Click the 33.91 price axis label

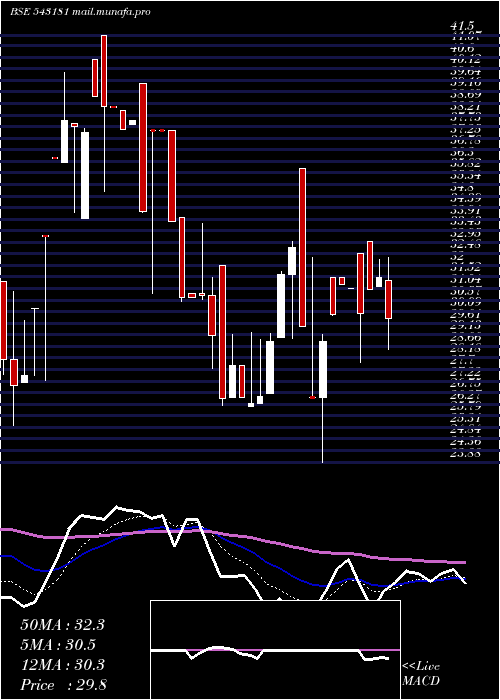click(x=465, y=210)
